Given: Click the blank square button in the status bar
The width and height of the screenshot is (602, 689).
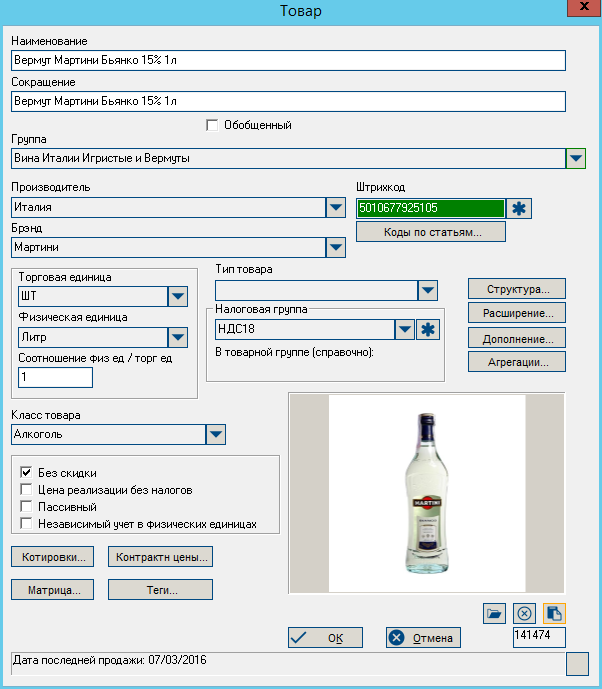Looking at the screenshot, I should tap(577, 664).
